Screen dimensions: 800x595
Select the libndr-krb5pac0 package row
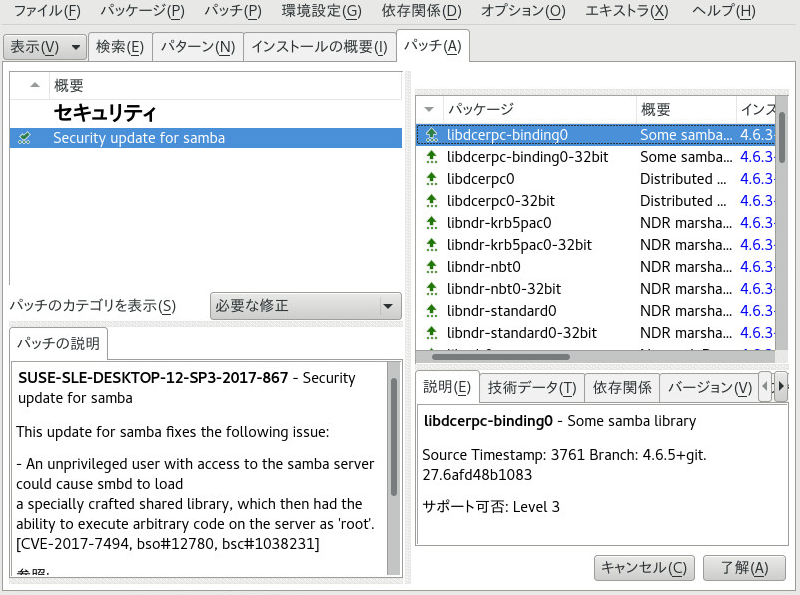tap(595, 222)
